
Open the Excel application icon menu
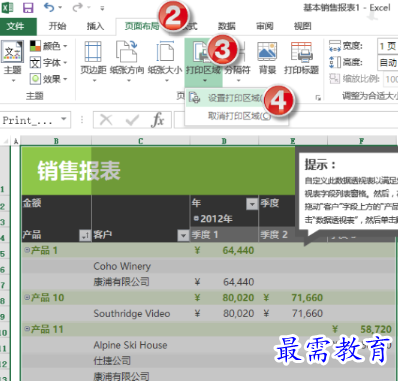point(8,8)
